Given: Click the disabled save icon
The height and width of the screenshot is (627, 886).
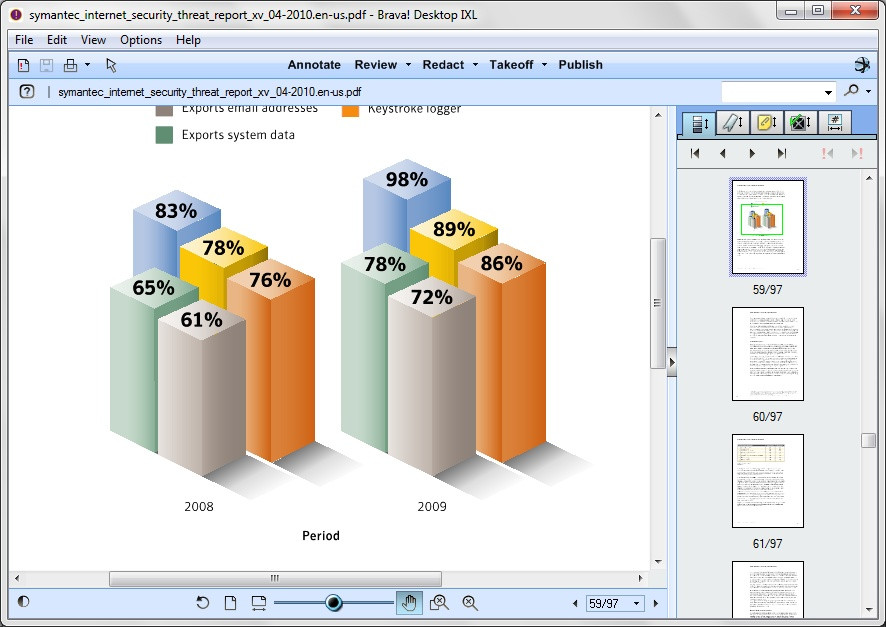Looking at the screenshot, I should (46, 66).
